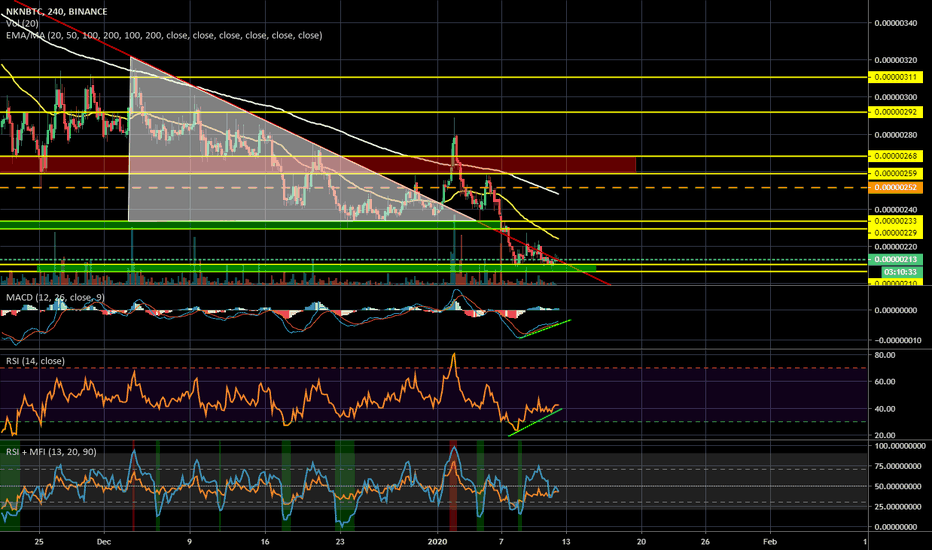Select the Vol (20) indicator label
The image size is (932, 550).
coord(22,23)
